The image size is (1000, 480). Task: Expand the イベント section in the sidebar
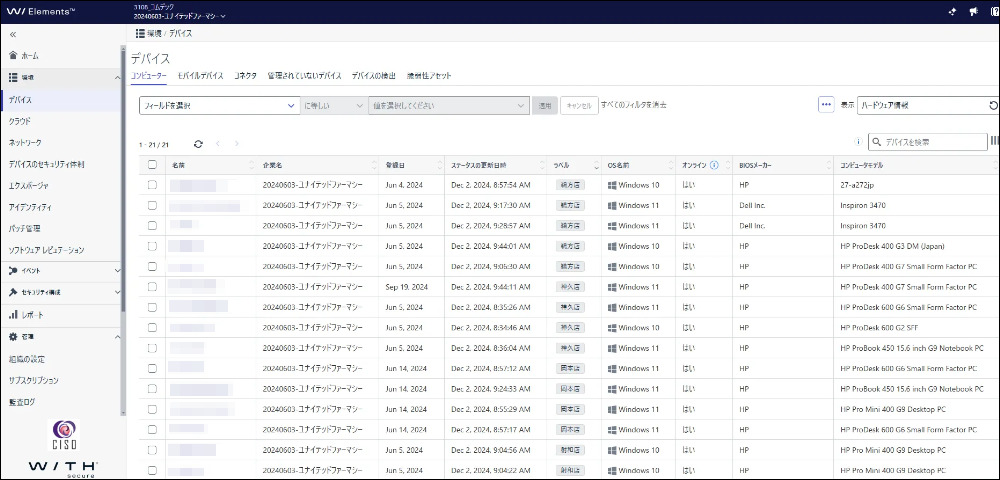[x=117, y=271]
